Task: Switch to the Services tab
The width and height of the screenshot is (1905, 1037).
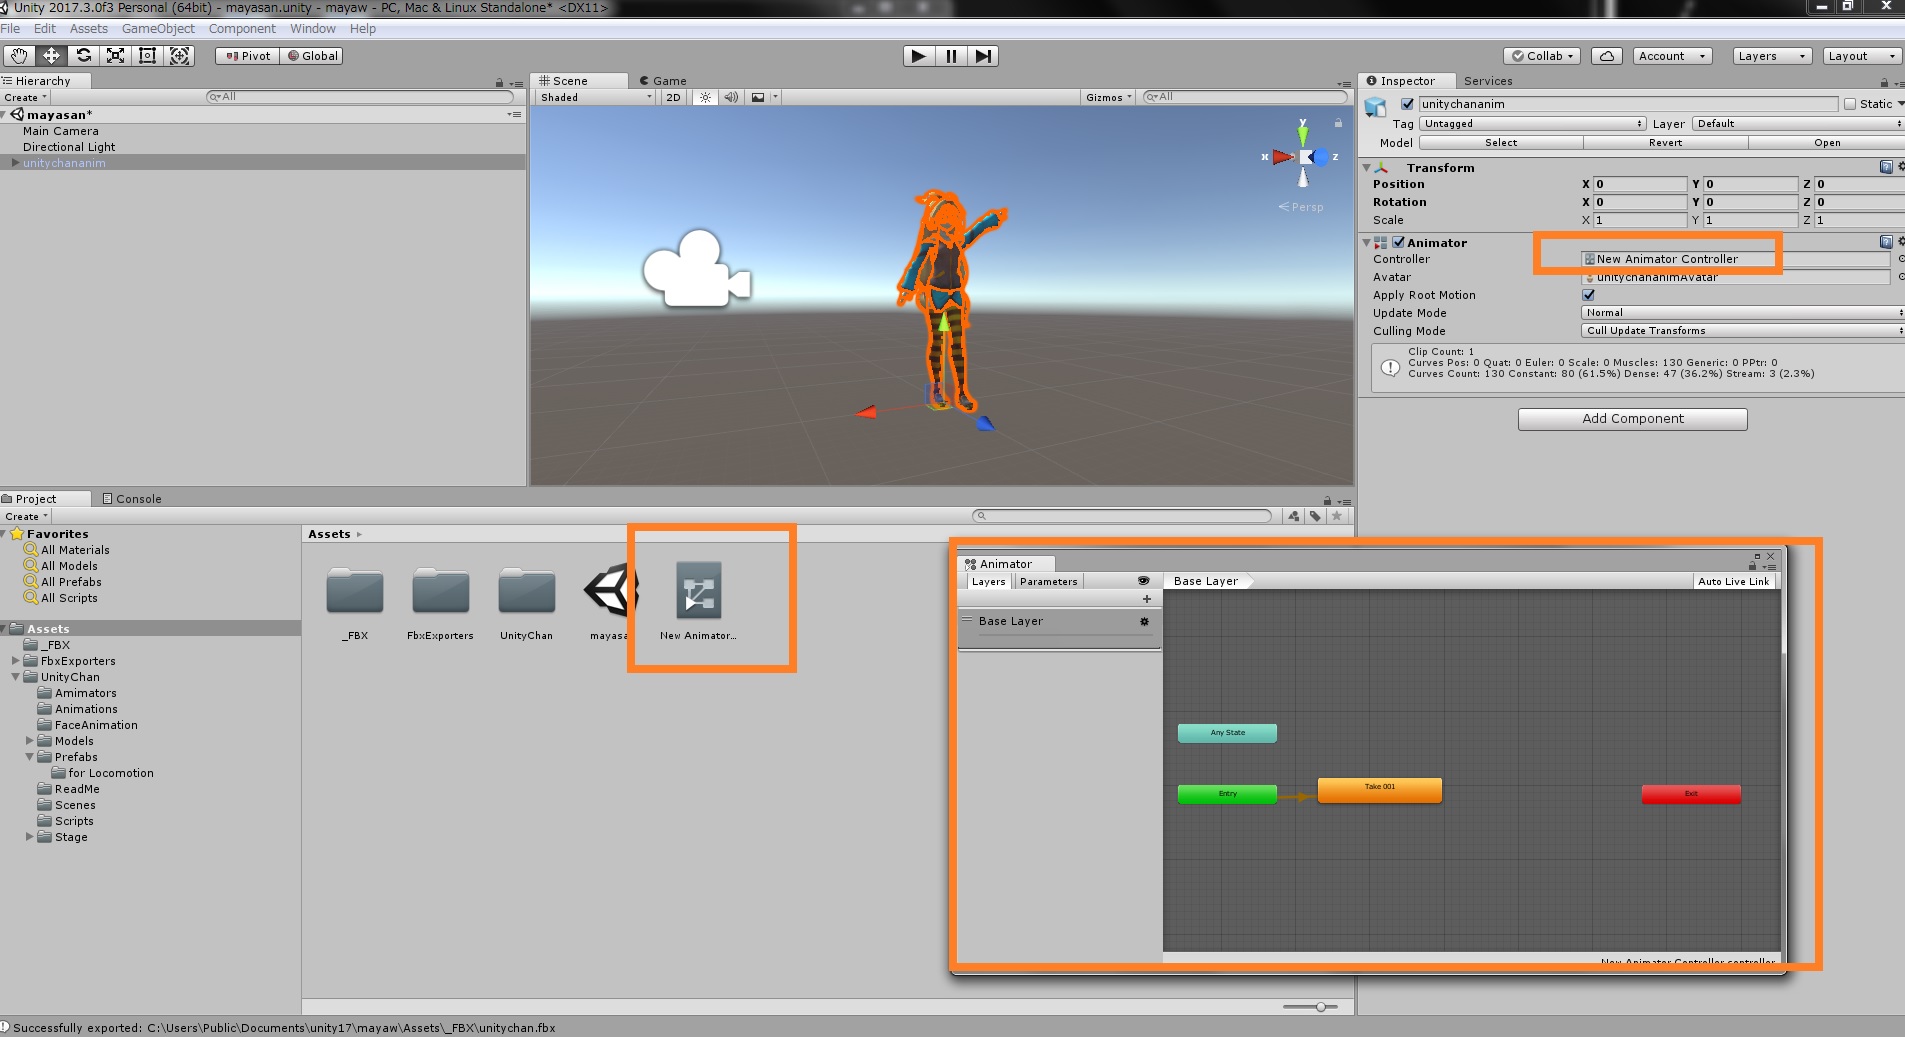Action: (1488, 81)
